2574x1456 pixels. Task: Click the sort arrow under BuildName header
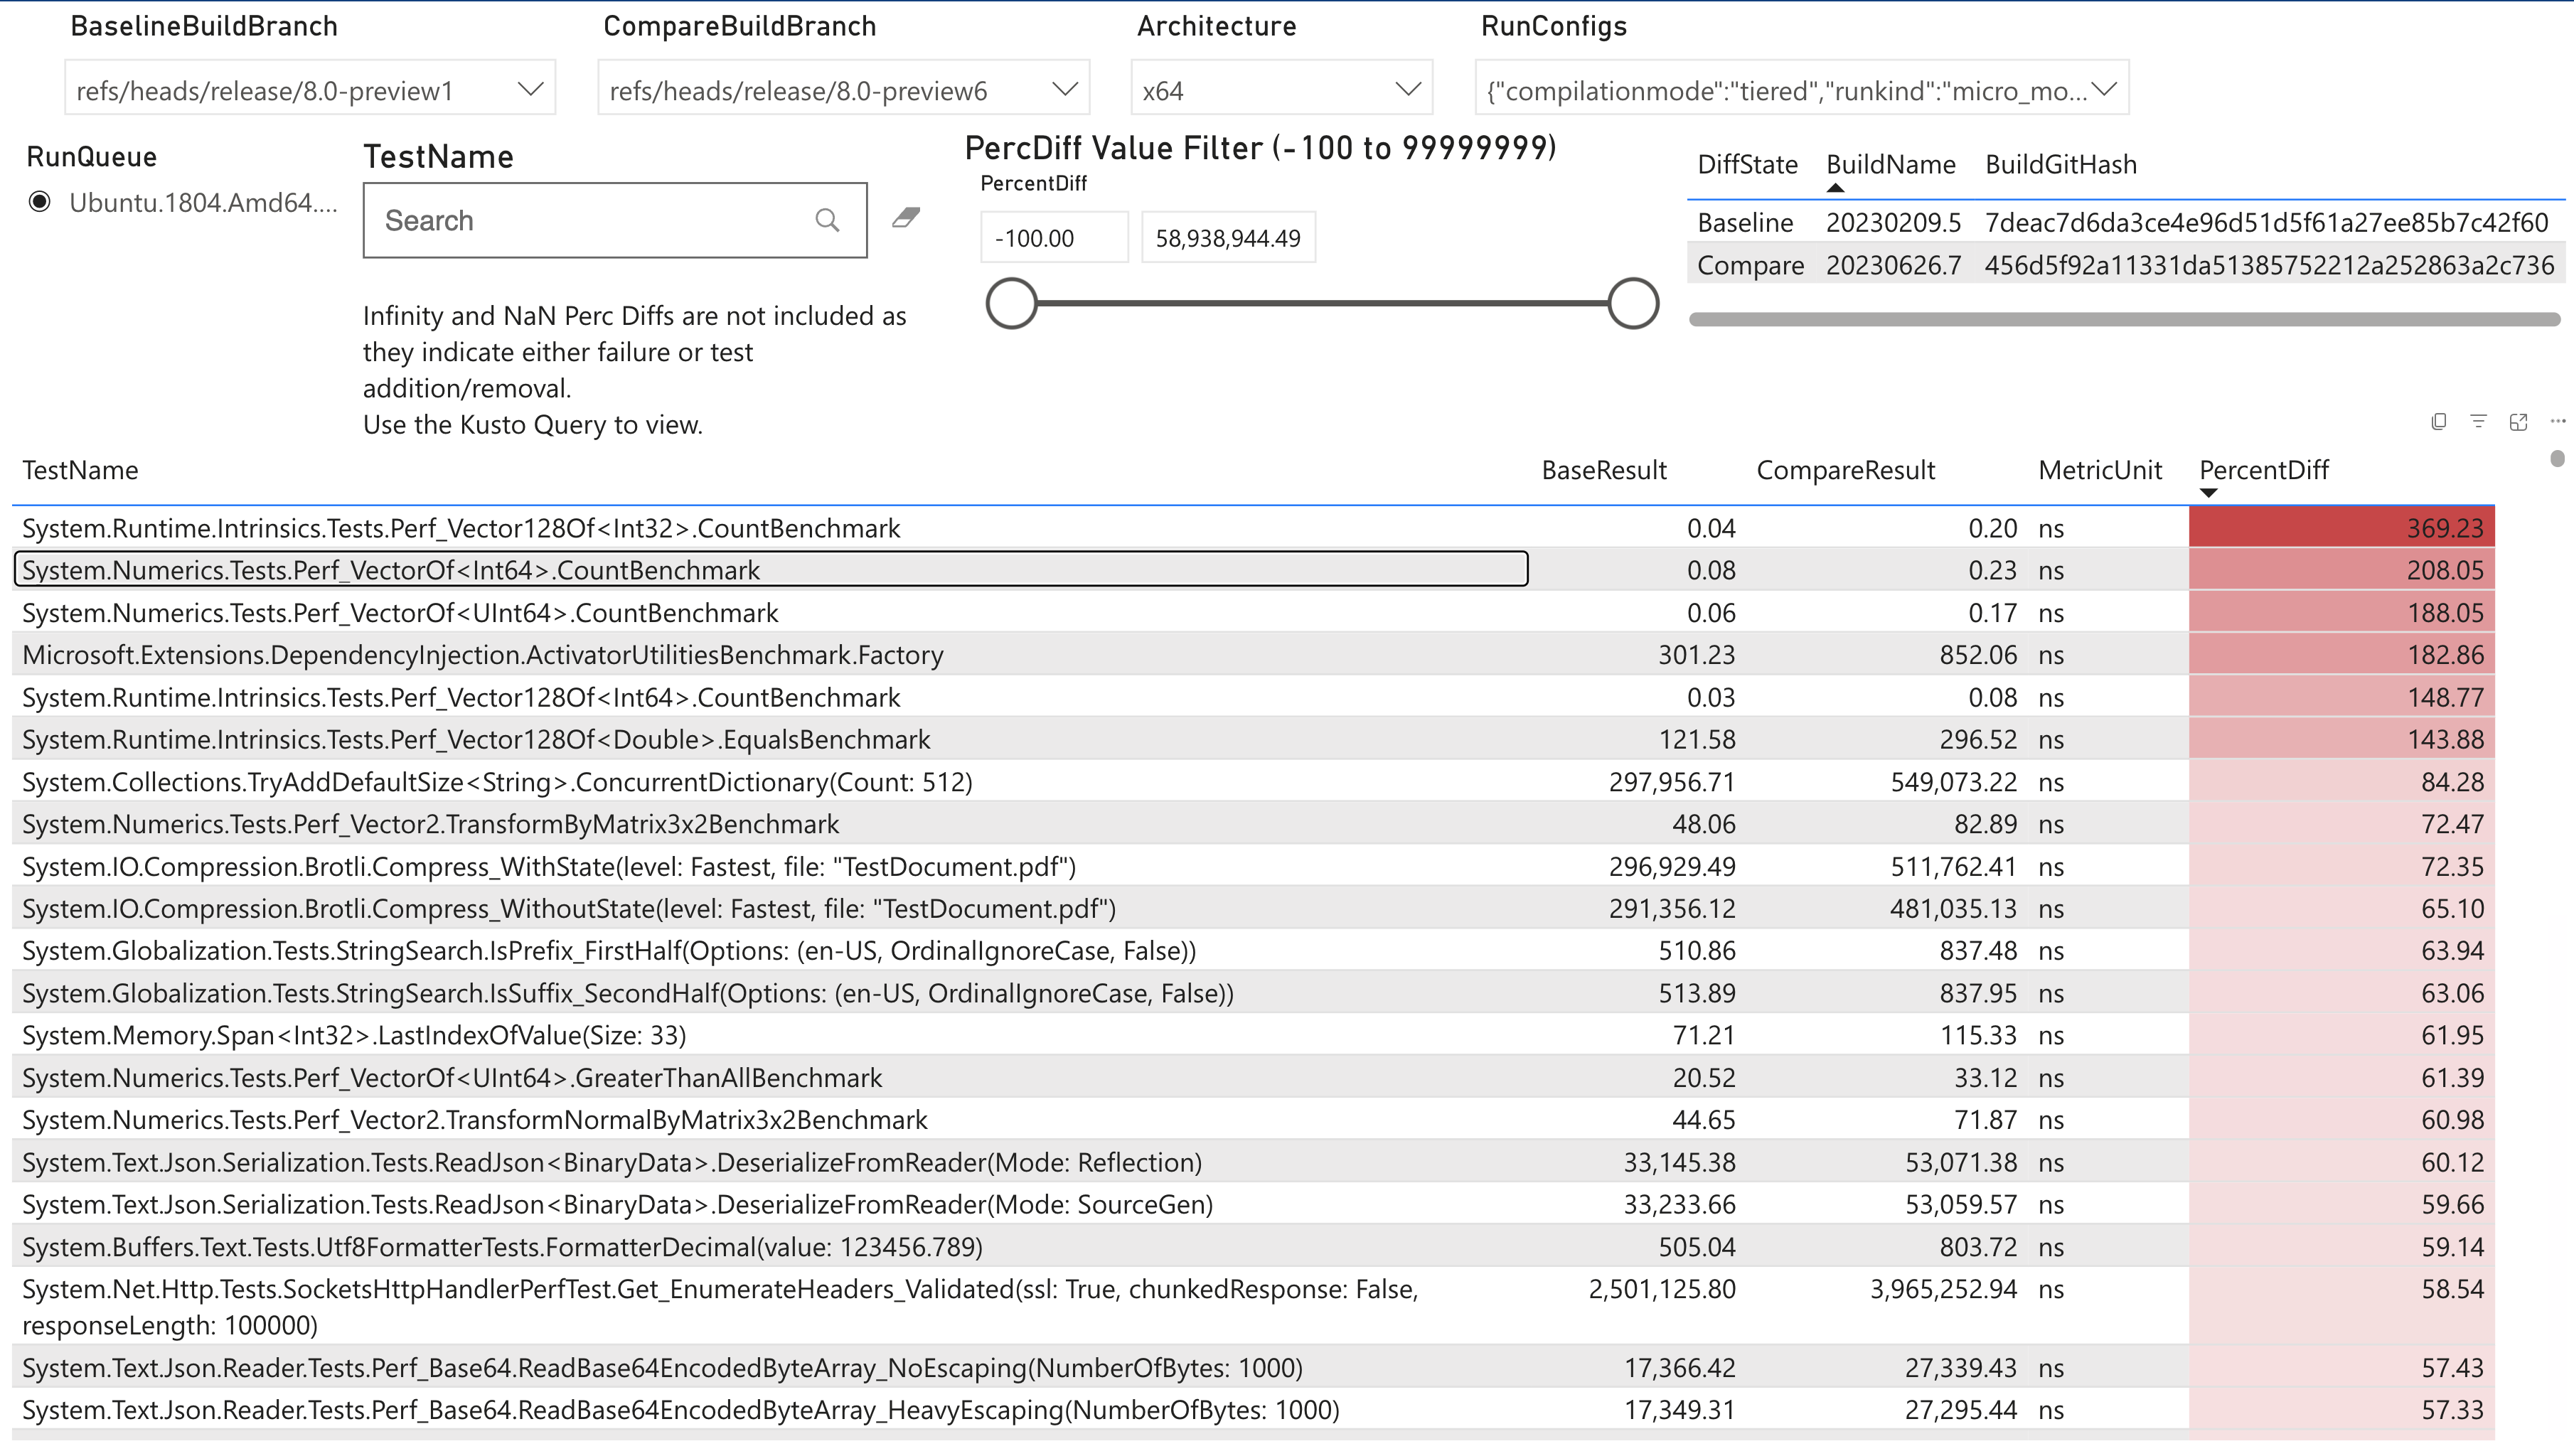point(1836,187)
